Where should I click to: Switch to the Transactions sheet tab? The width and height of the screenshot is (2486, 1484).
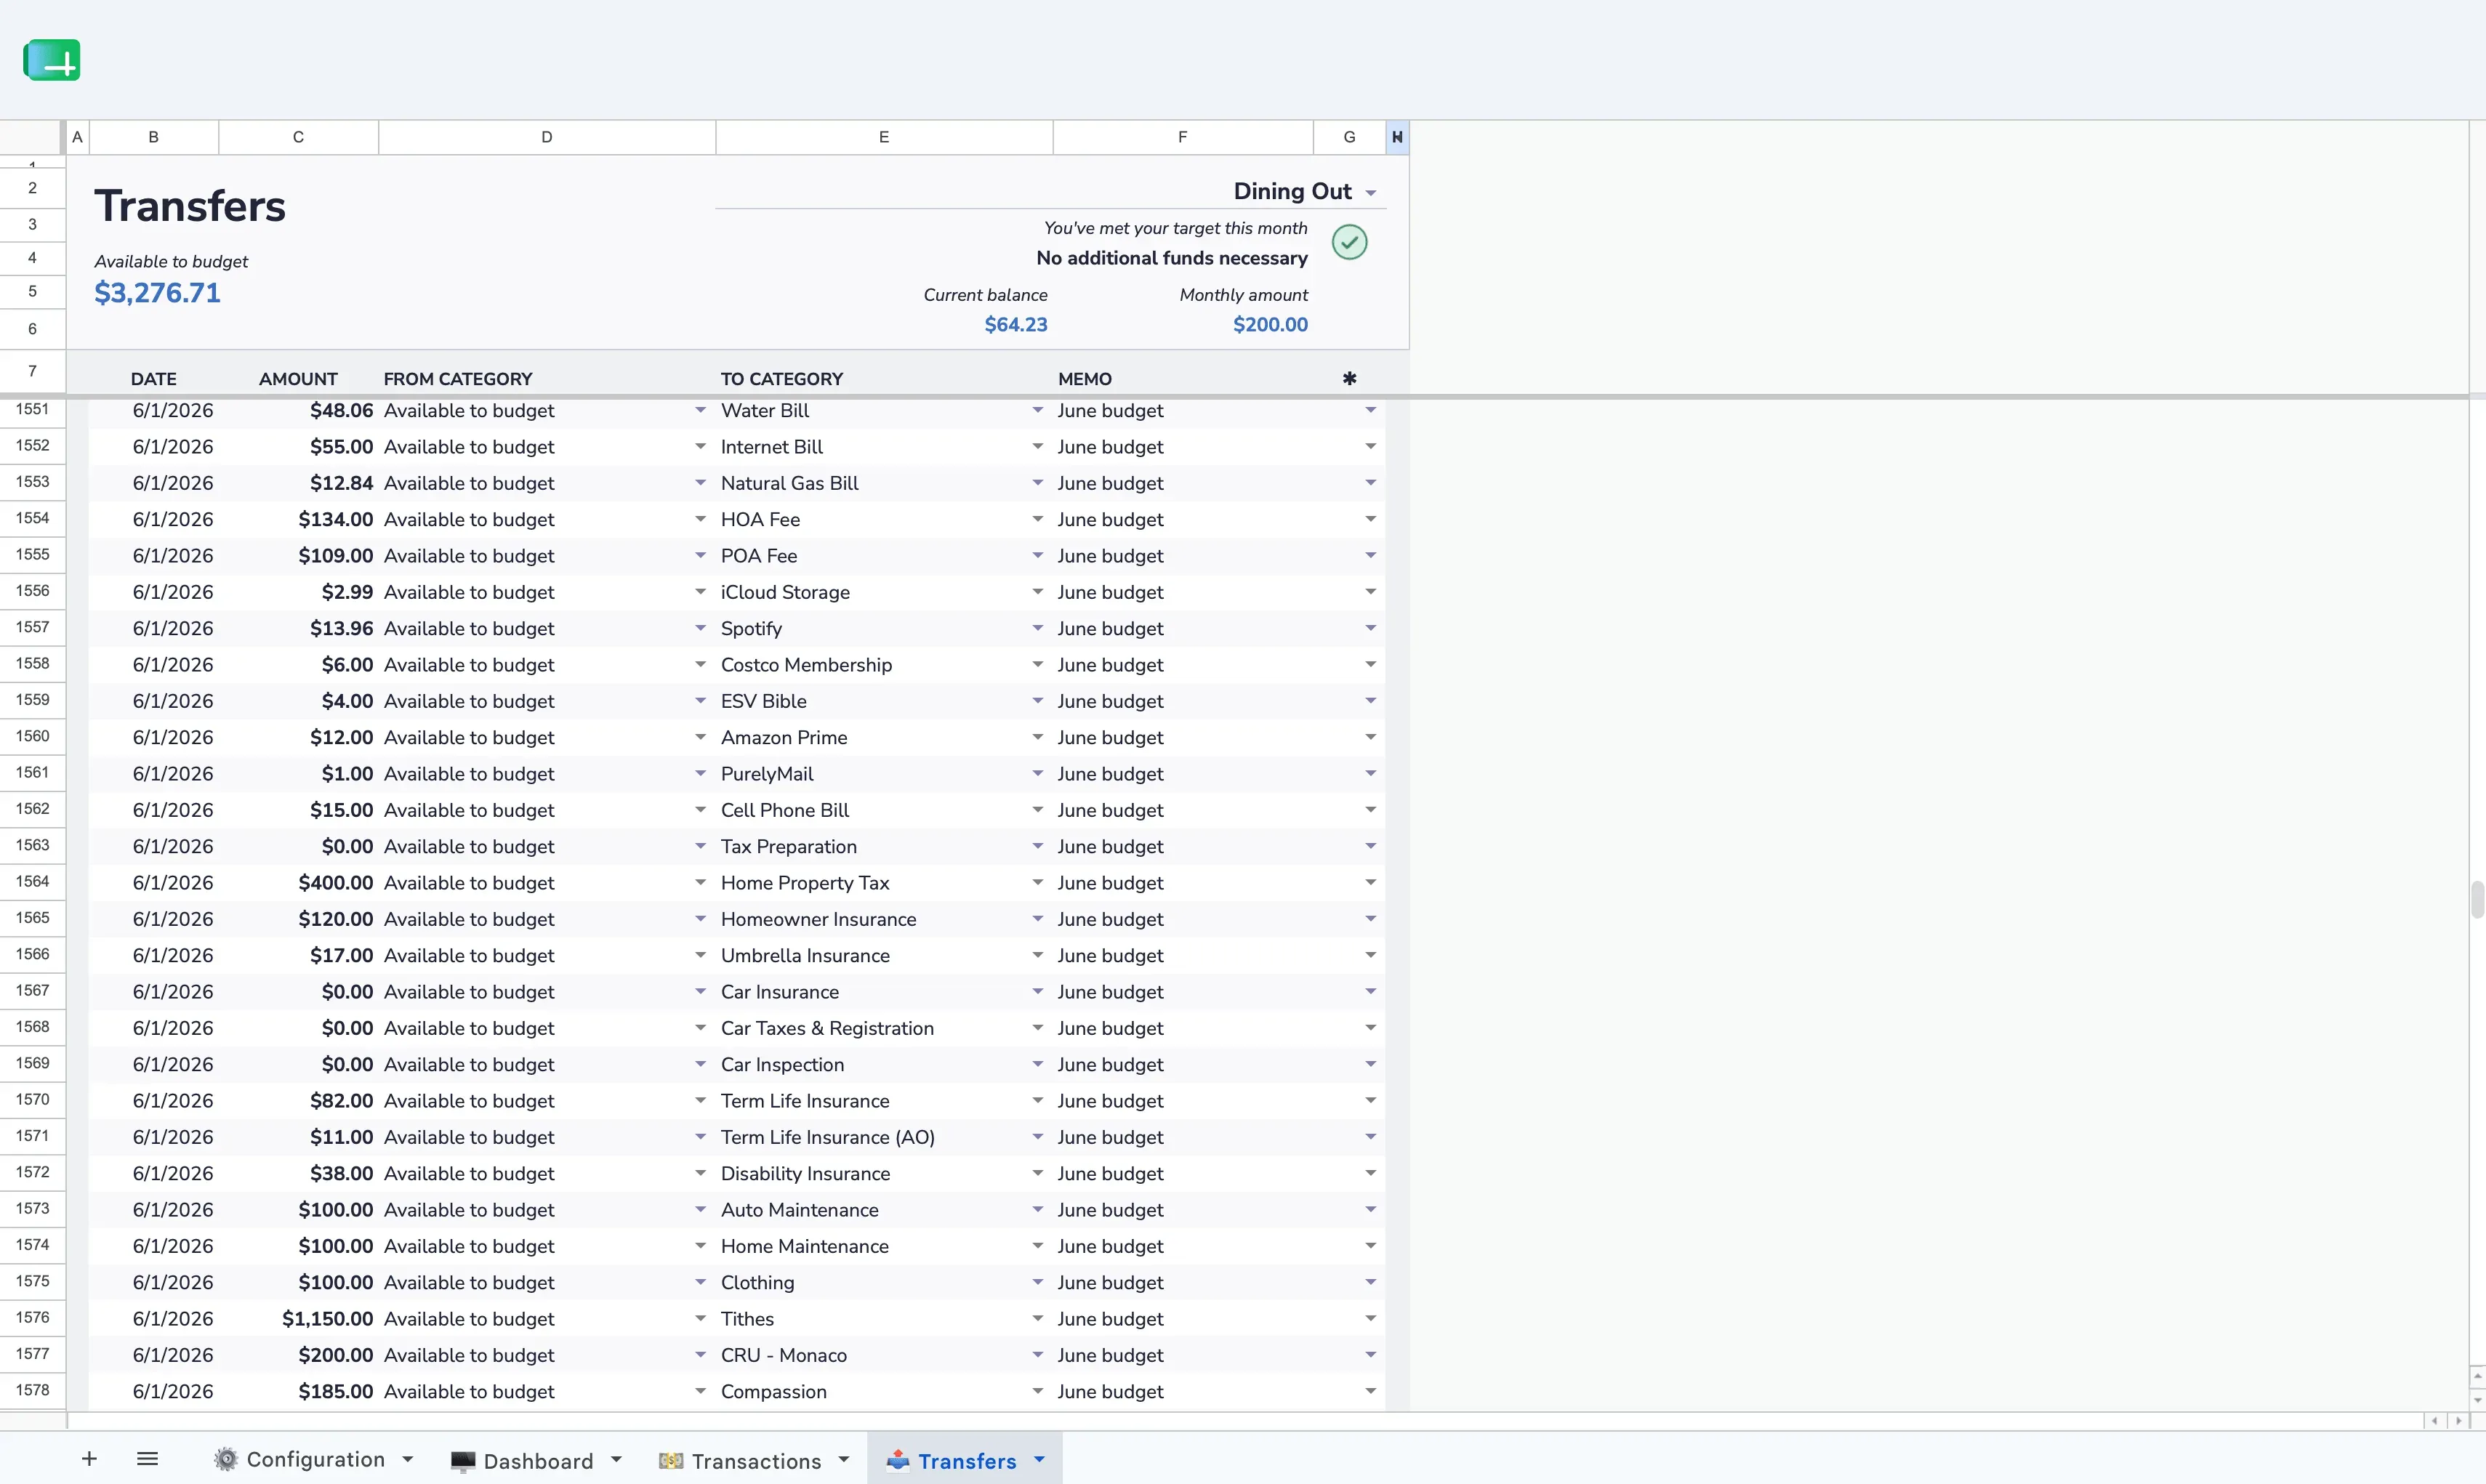(x=756, y=1461)
